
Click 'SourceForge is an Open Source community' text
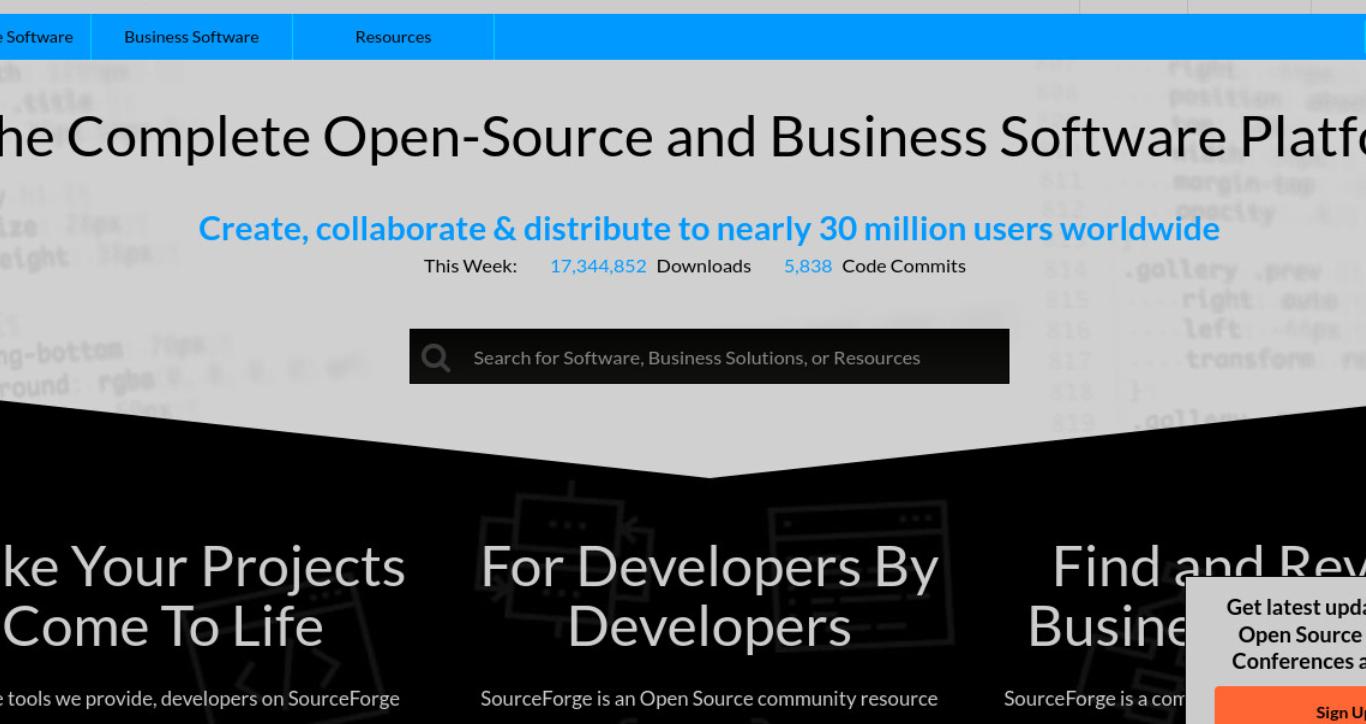click(709, 698)
